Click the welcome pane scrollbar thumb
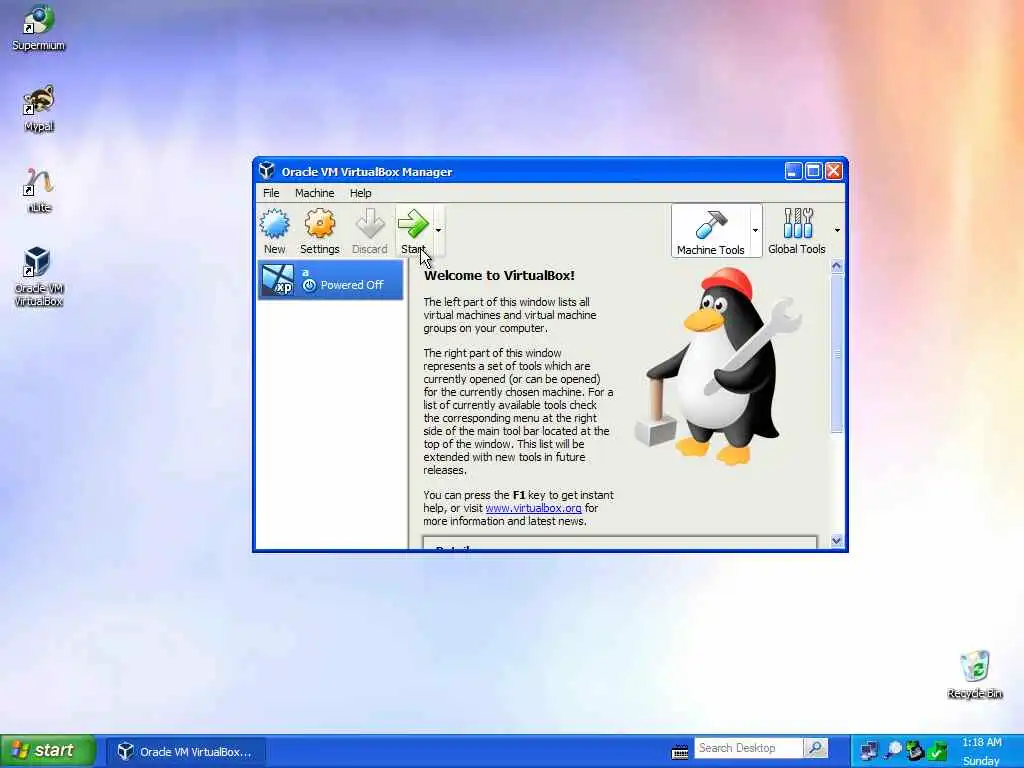The image size is (1024, 768). (x=837, y=354)
